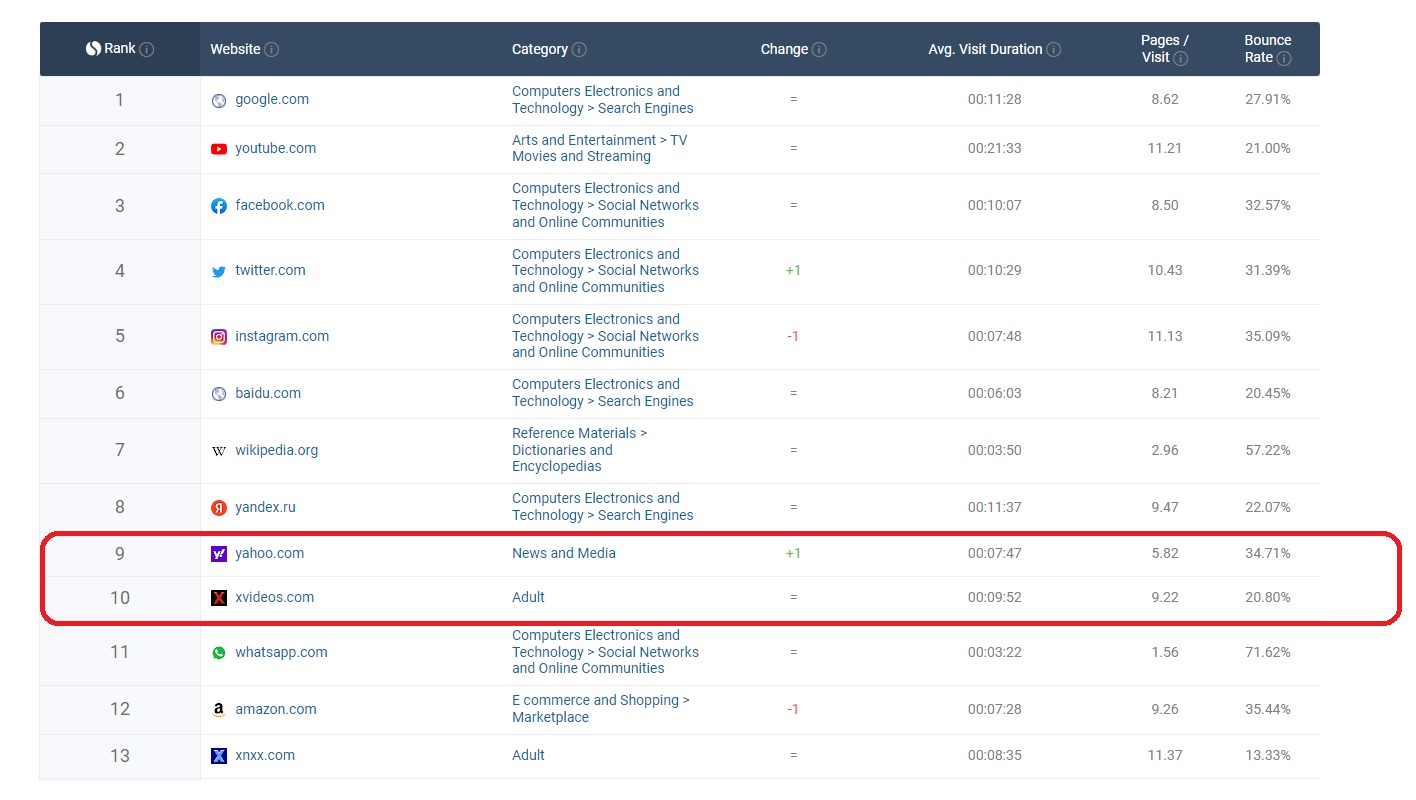
Task: Open the instagram.com link
Action: point(282,337)
